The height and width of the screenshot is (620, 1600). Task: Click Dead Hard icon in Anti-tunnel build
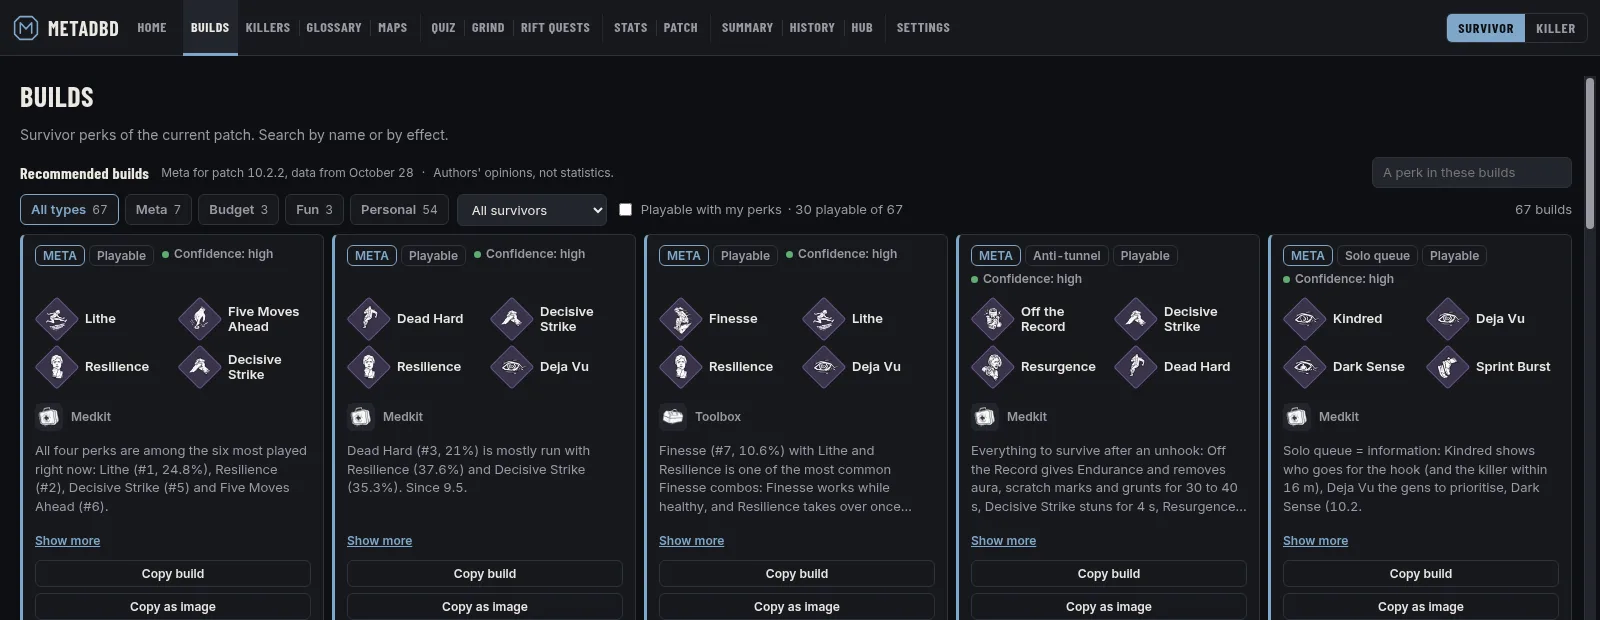(x=1136, y=367)
